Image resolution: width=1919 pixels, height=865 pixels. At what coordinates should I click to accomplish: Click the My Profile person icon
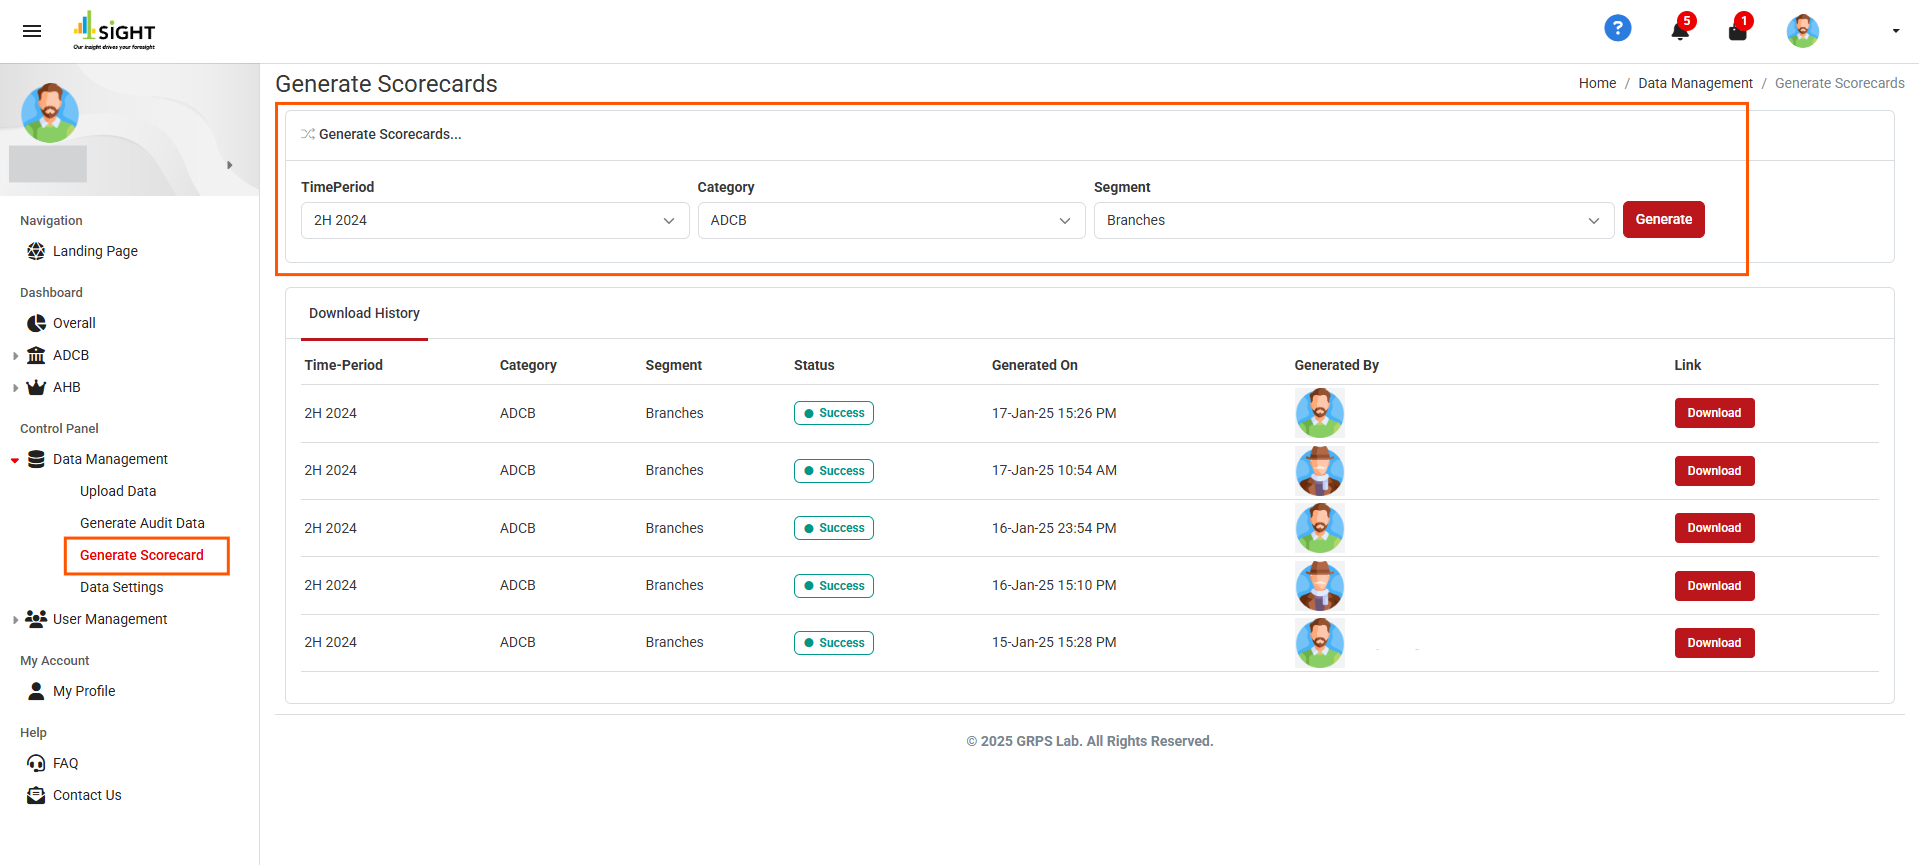pyautogui.click(x=36, y=691)
